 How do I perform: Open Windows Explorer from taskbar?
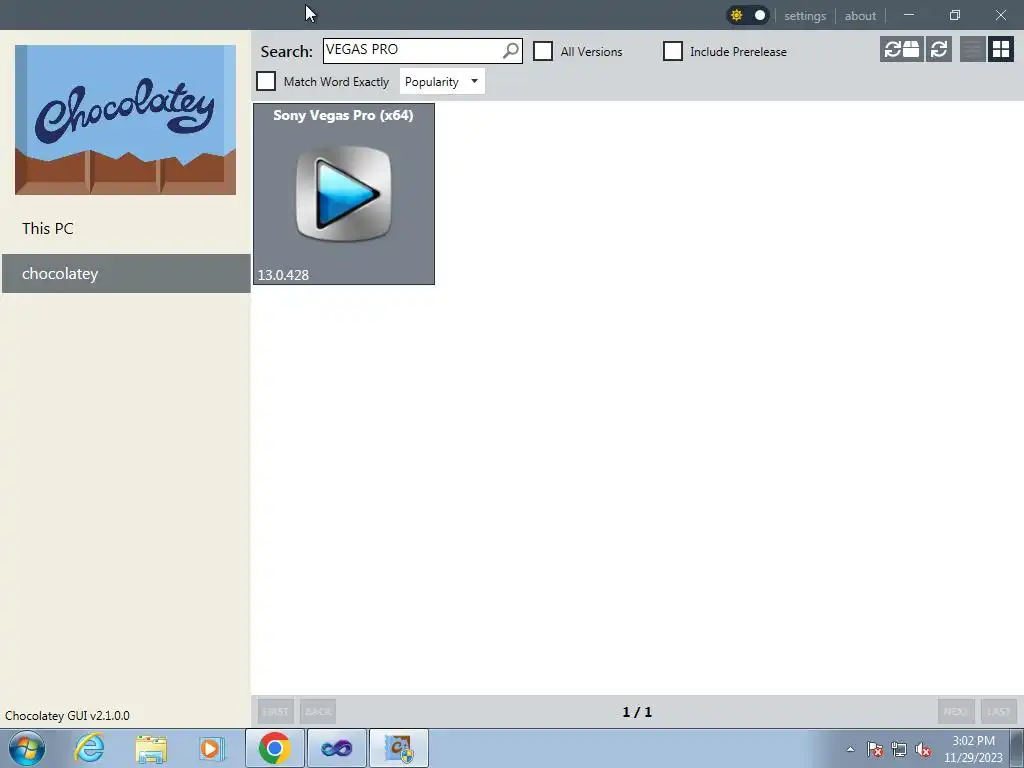(151, 748)
